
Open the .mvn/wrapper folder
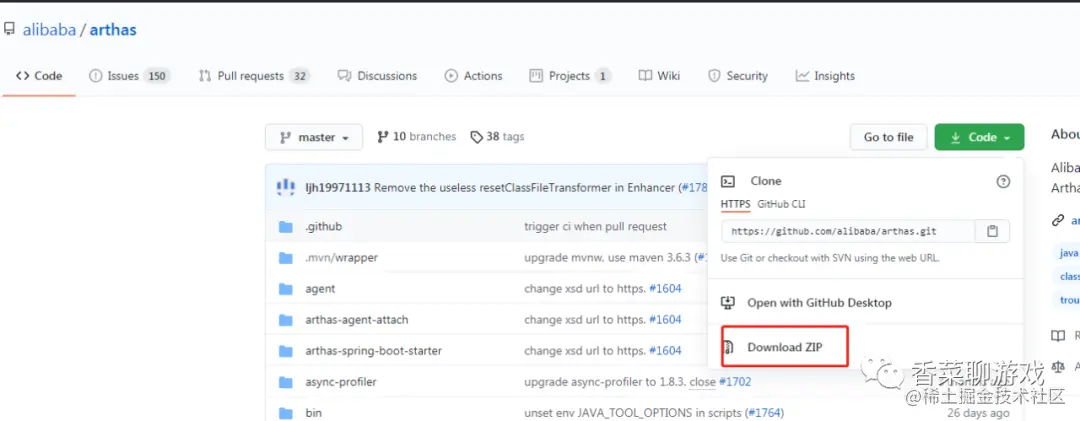pyautogui.click(x=342, y=257)
